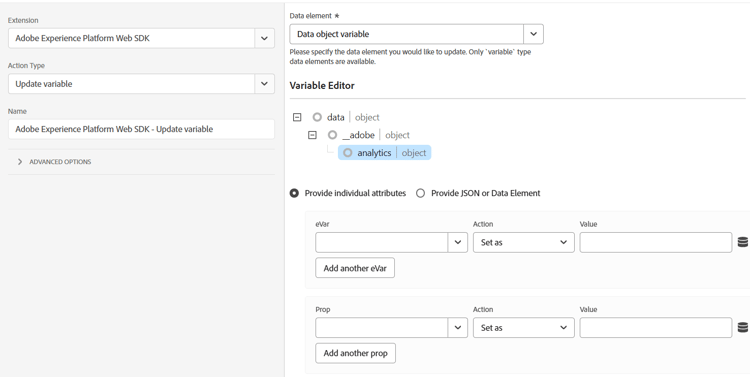Open the eVar selection dropdown arrow

[458, 242]
